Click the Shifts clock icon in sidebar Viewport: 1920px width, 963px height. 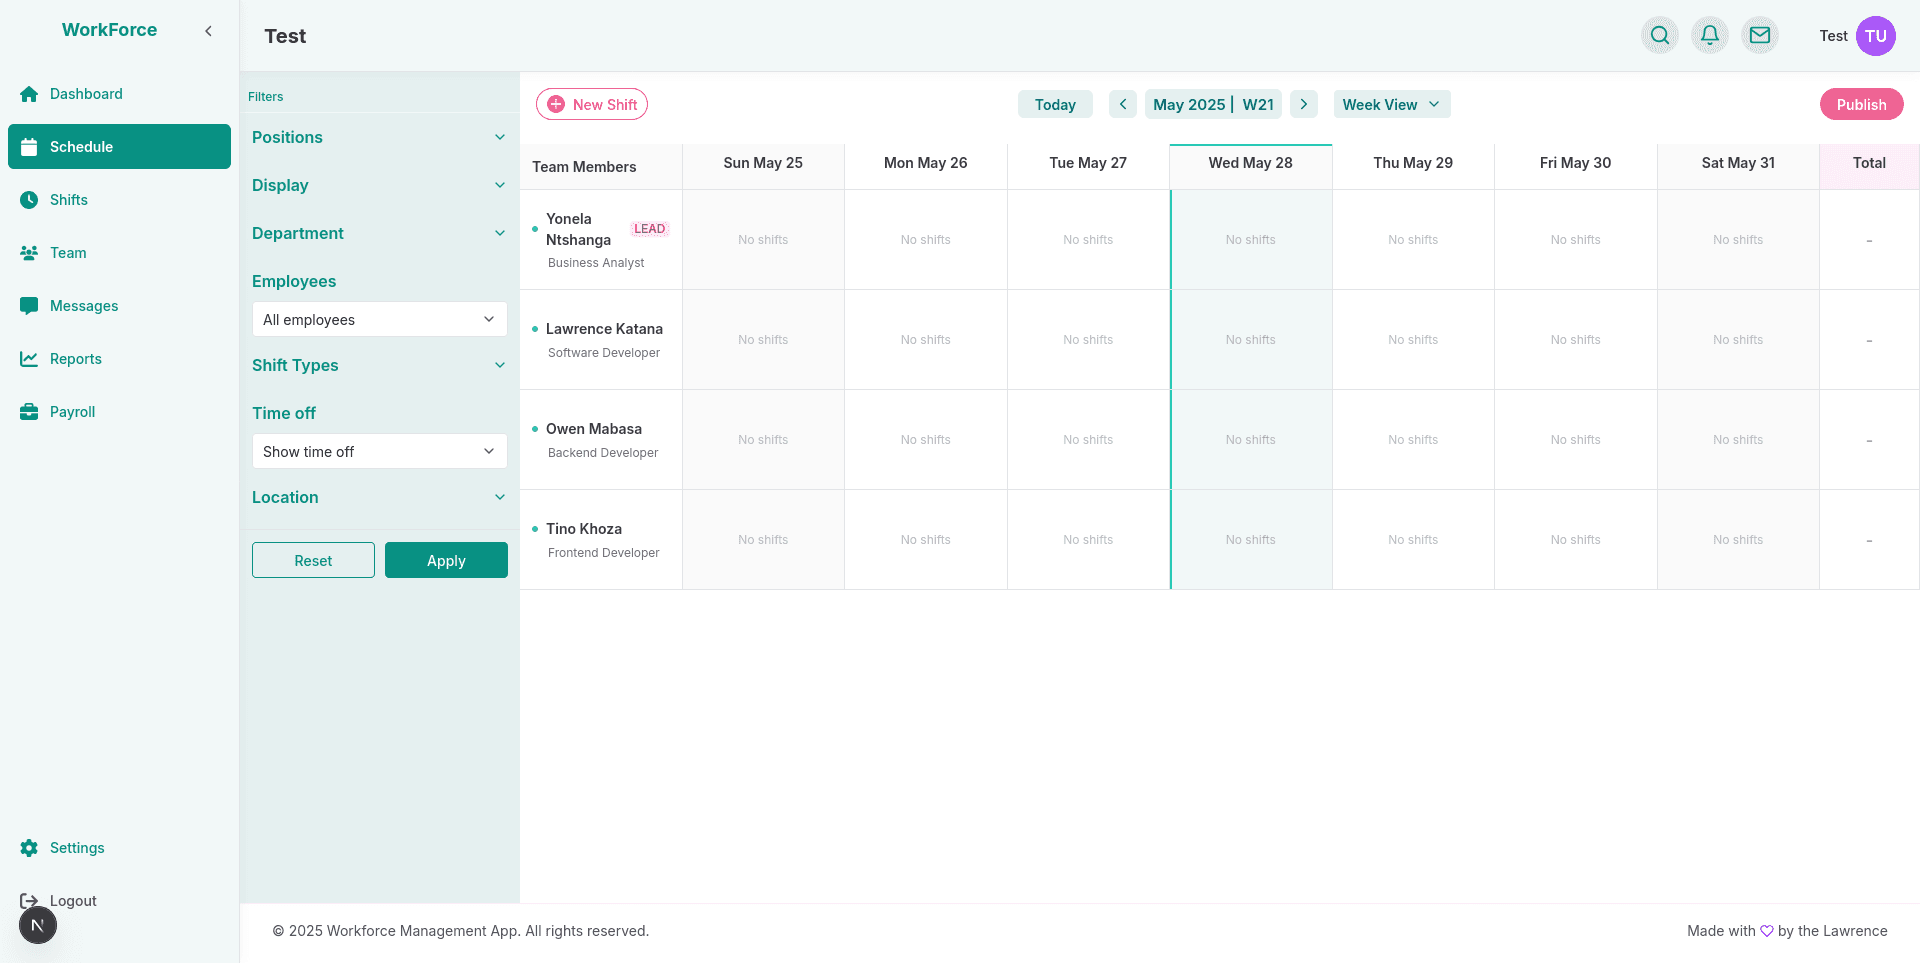click(x=29, y=200)
